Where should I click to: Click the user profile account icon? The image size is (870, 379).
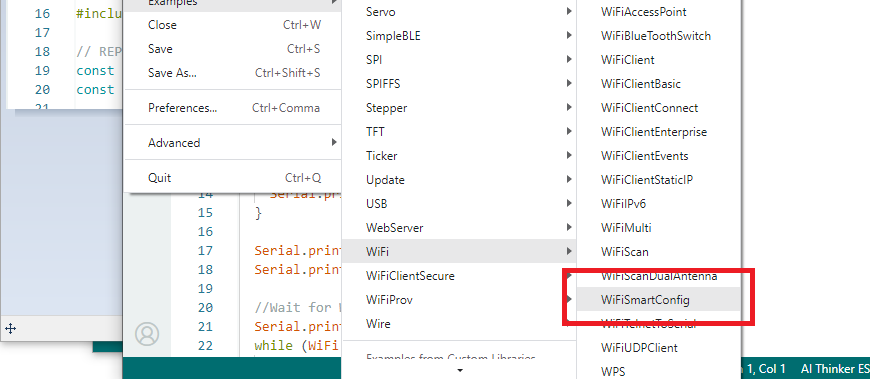tap(147, 333)
